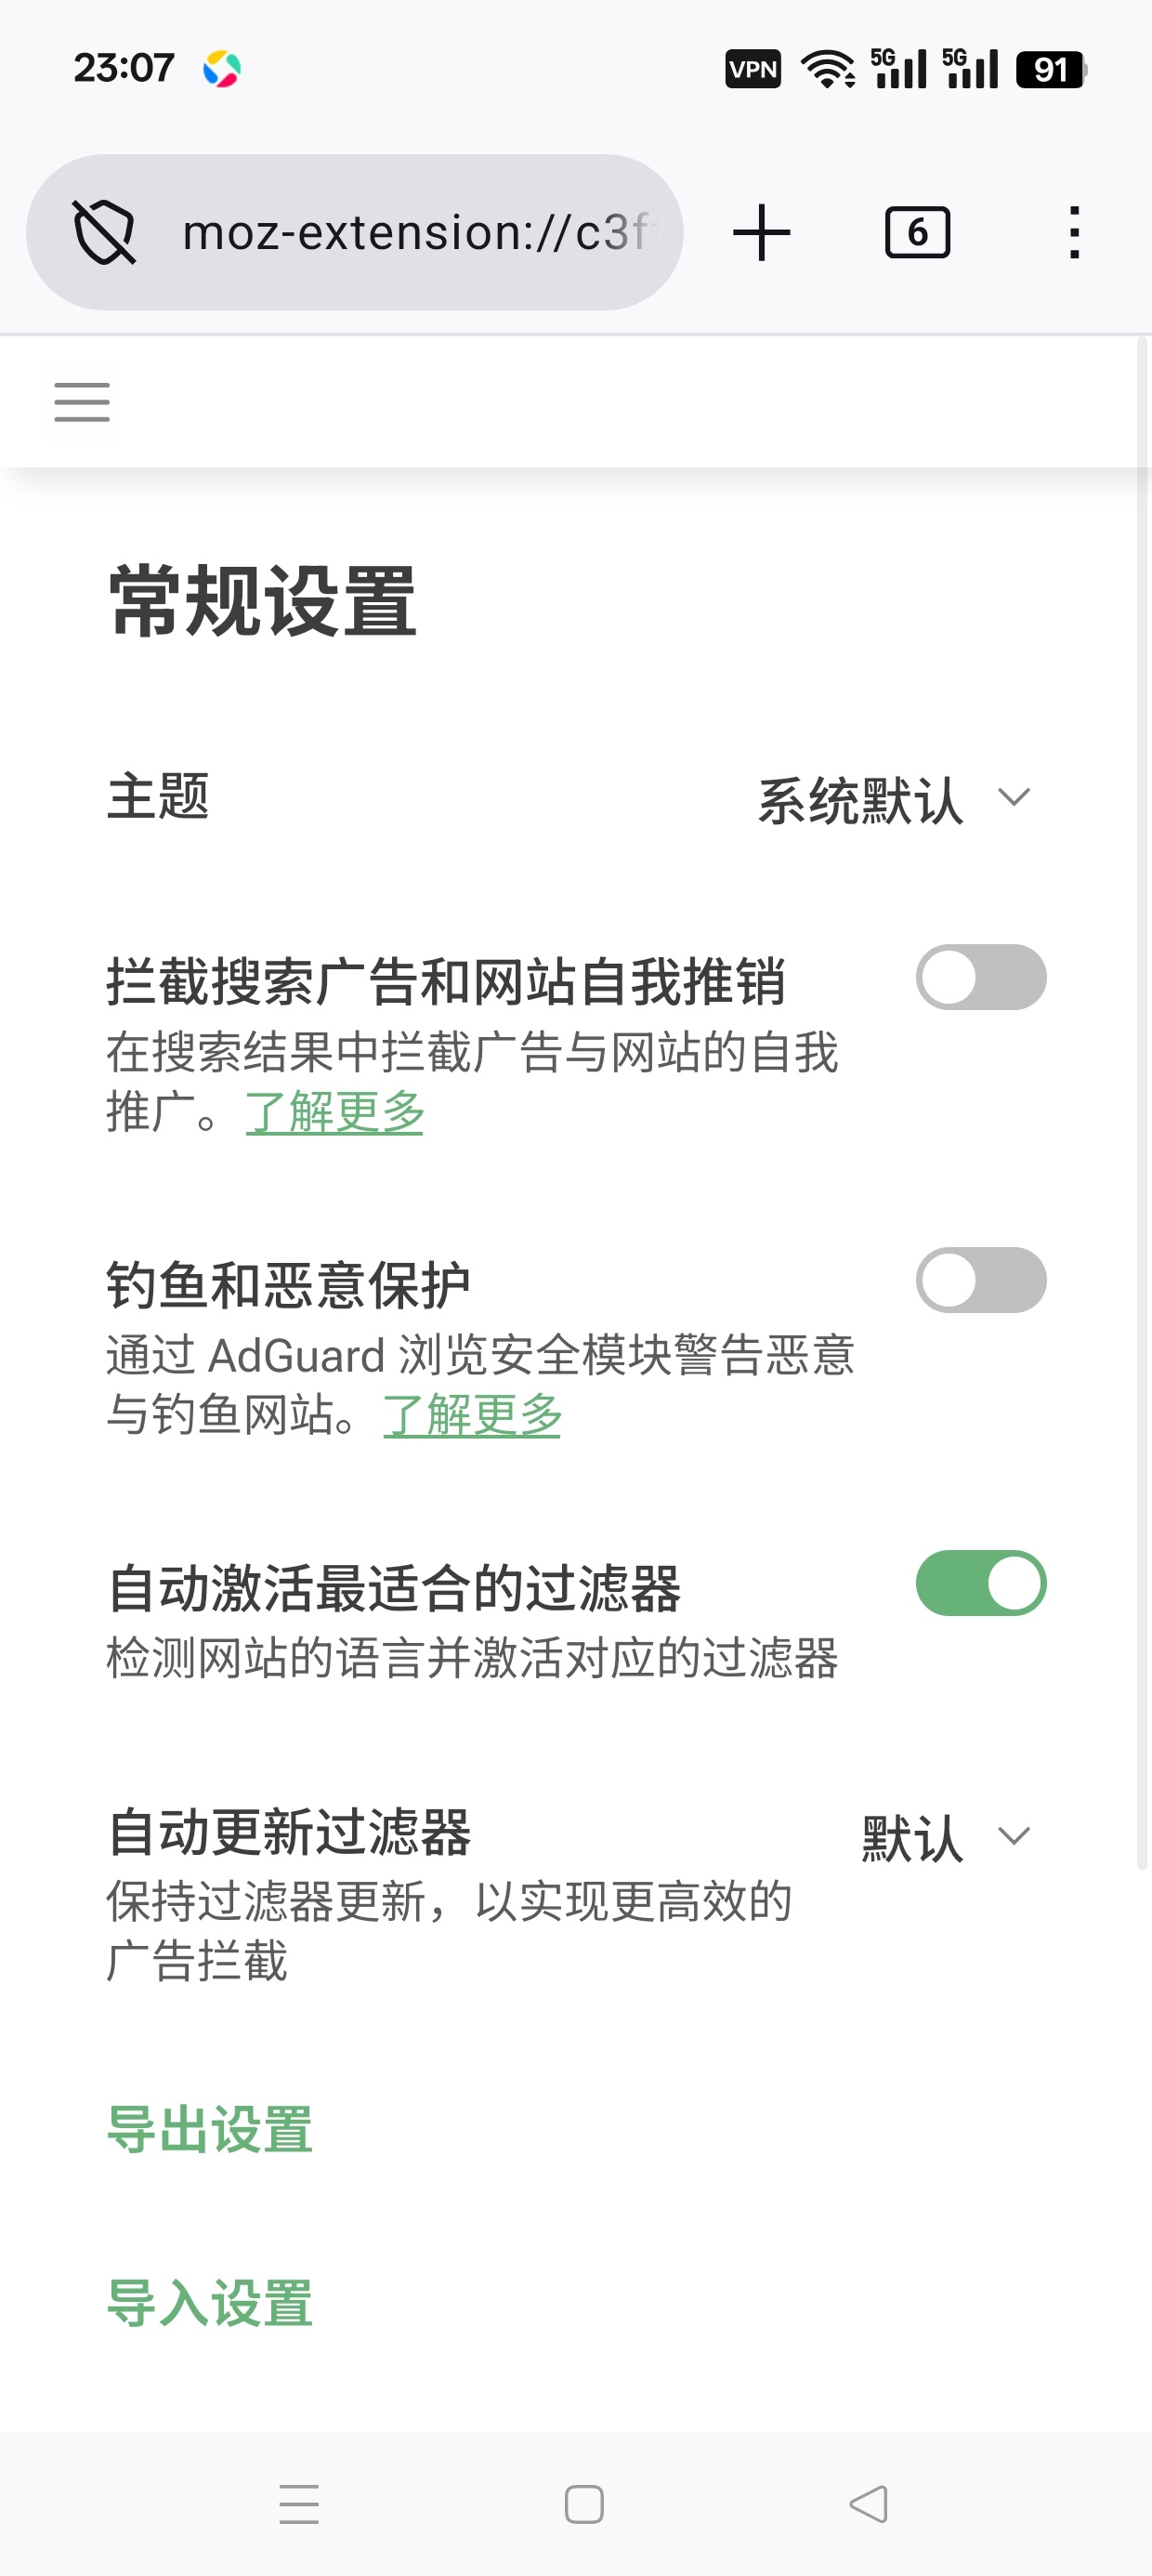Open a new tab with plus icon
Image resolution: width=1152 pixels, height=2576 pixels.
pos(761,232)
